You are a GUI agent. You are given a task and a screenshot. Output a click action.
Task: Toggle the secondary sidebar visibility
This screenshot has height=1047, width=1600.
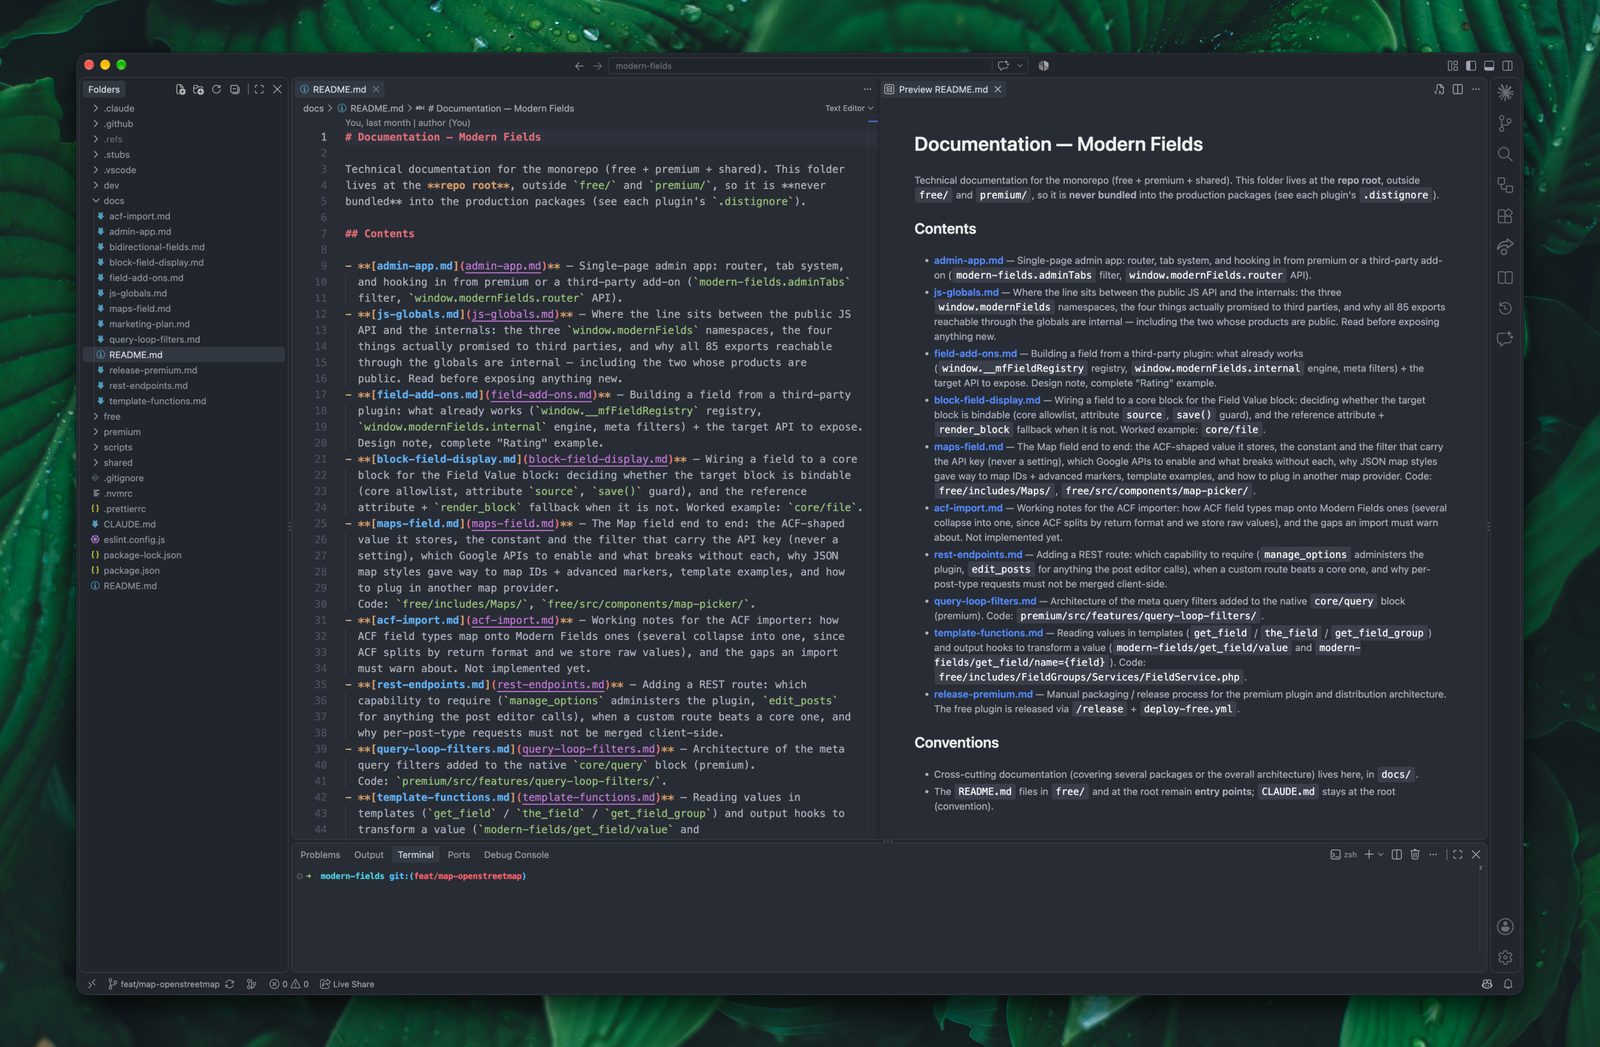(x=1507, y=66)
